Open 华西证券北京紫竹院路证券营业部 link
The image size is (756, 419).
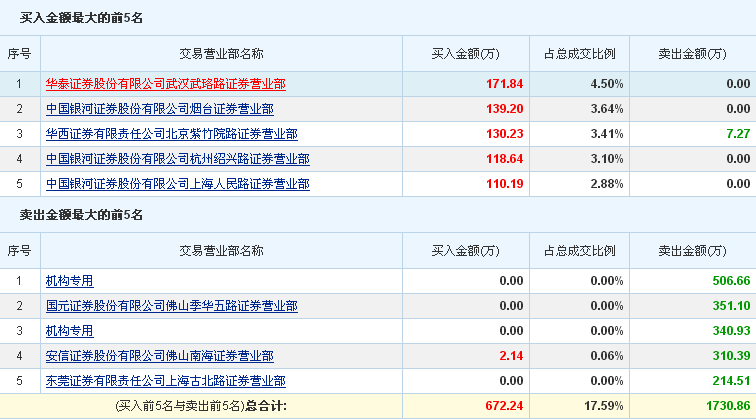pyautogui.click(x=172, y=134)
